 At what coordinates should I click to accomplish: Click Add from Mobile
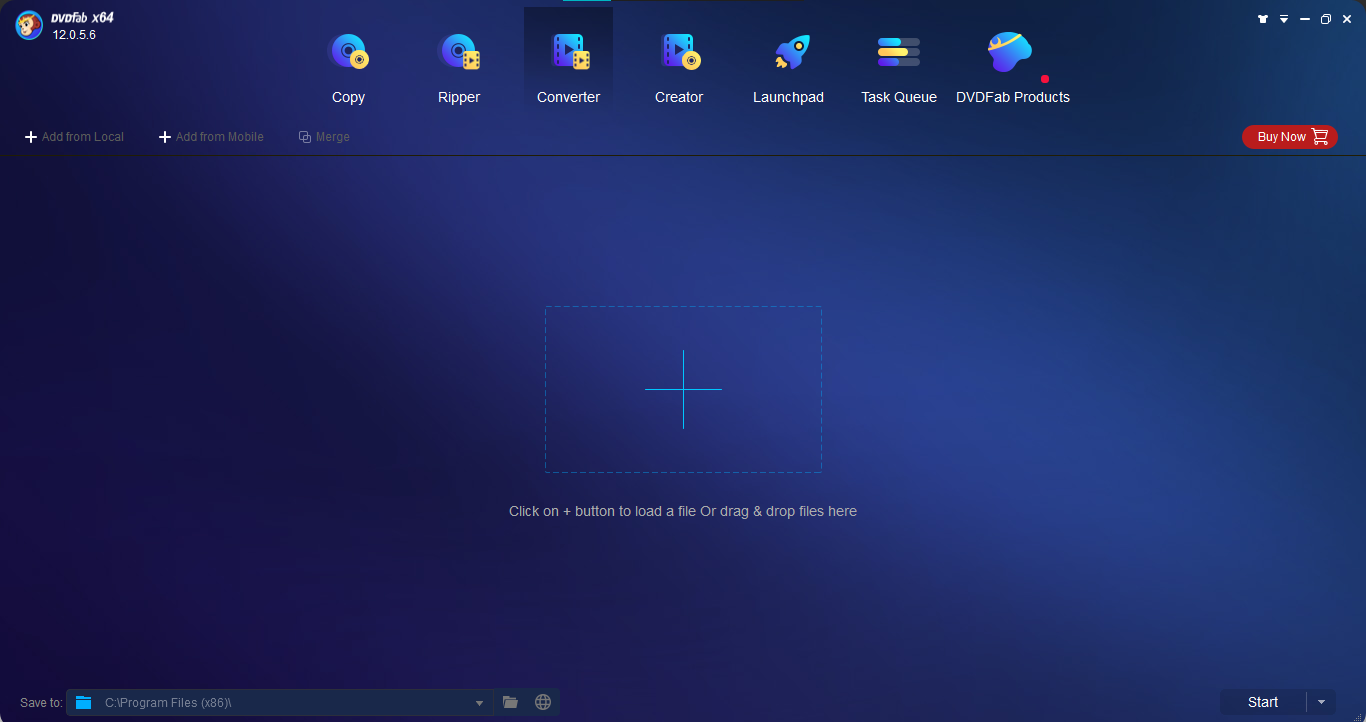click(211, 137)
